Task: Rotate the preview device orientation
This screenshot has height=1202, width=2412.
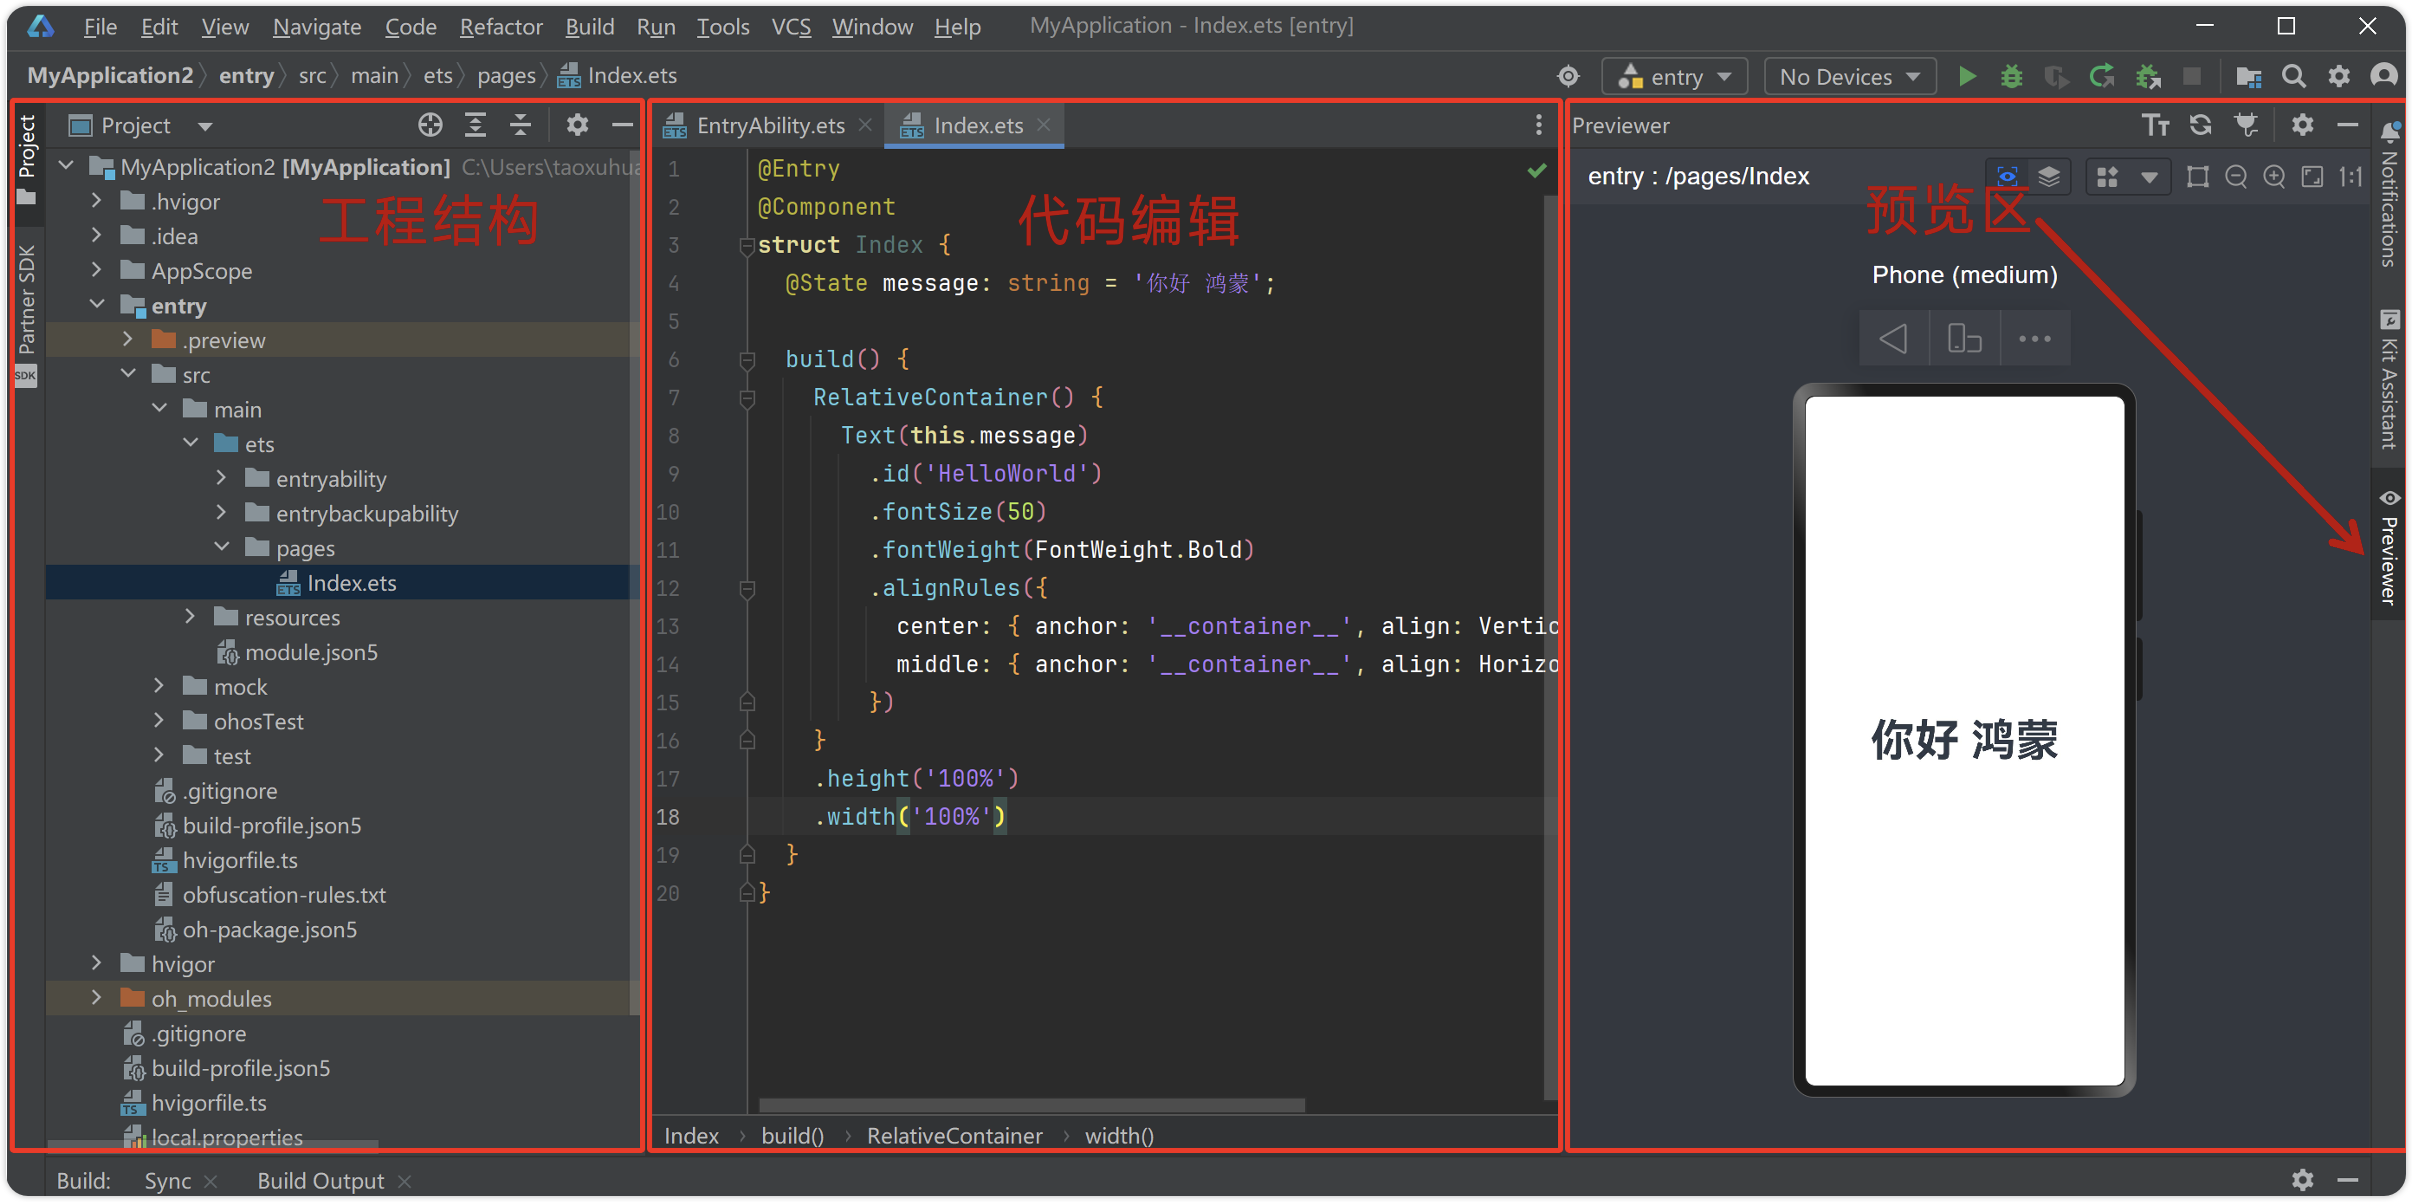Action: point(1964,338)
